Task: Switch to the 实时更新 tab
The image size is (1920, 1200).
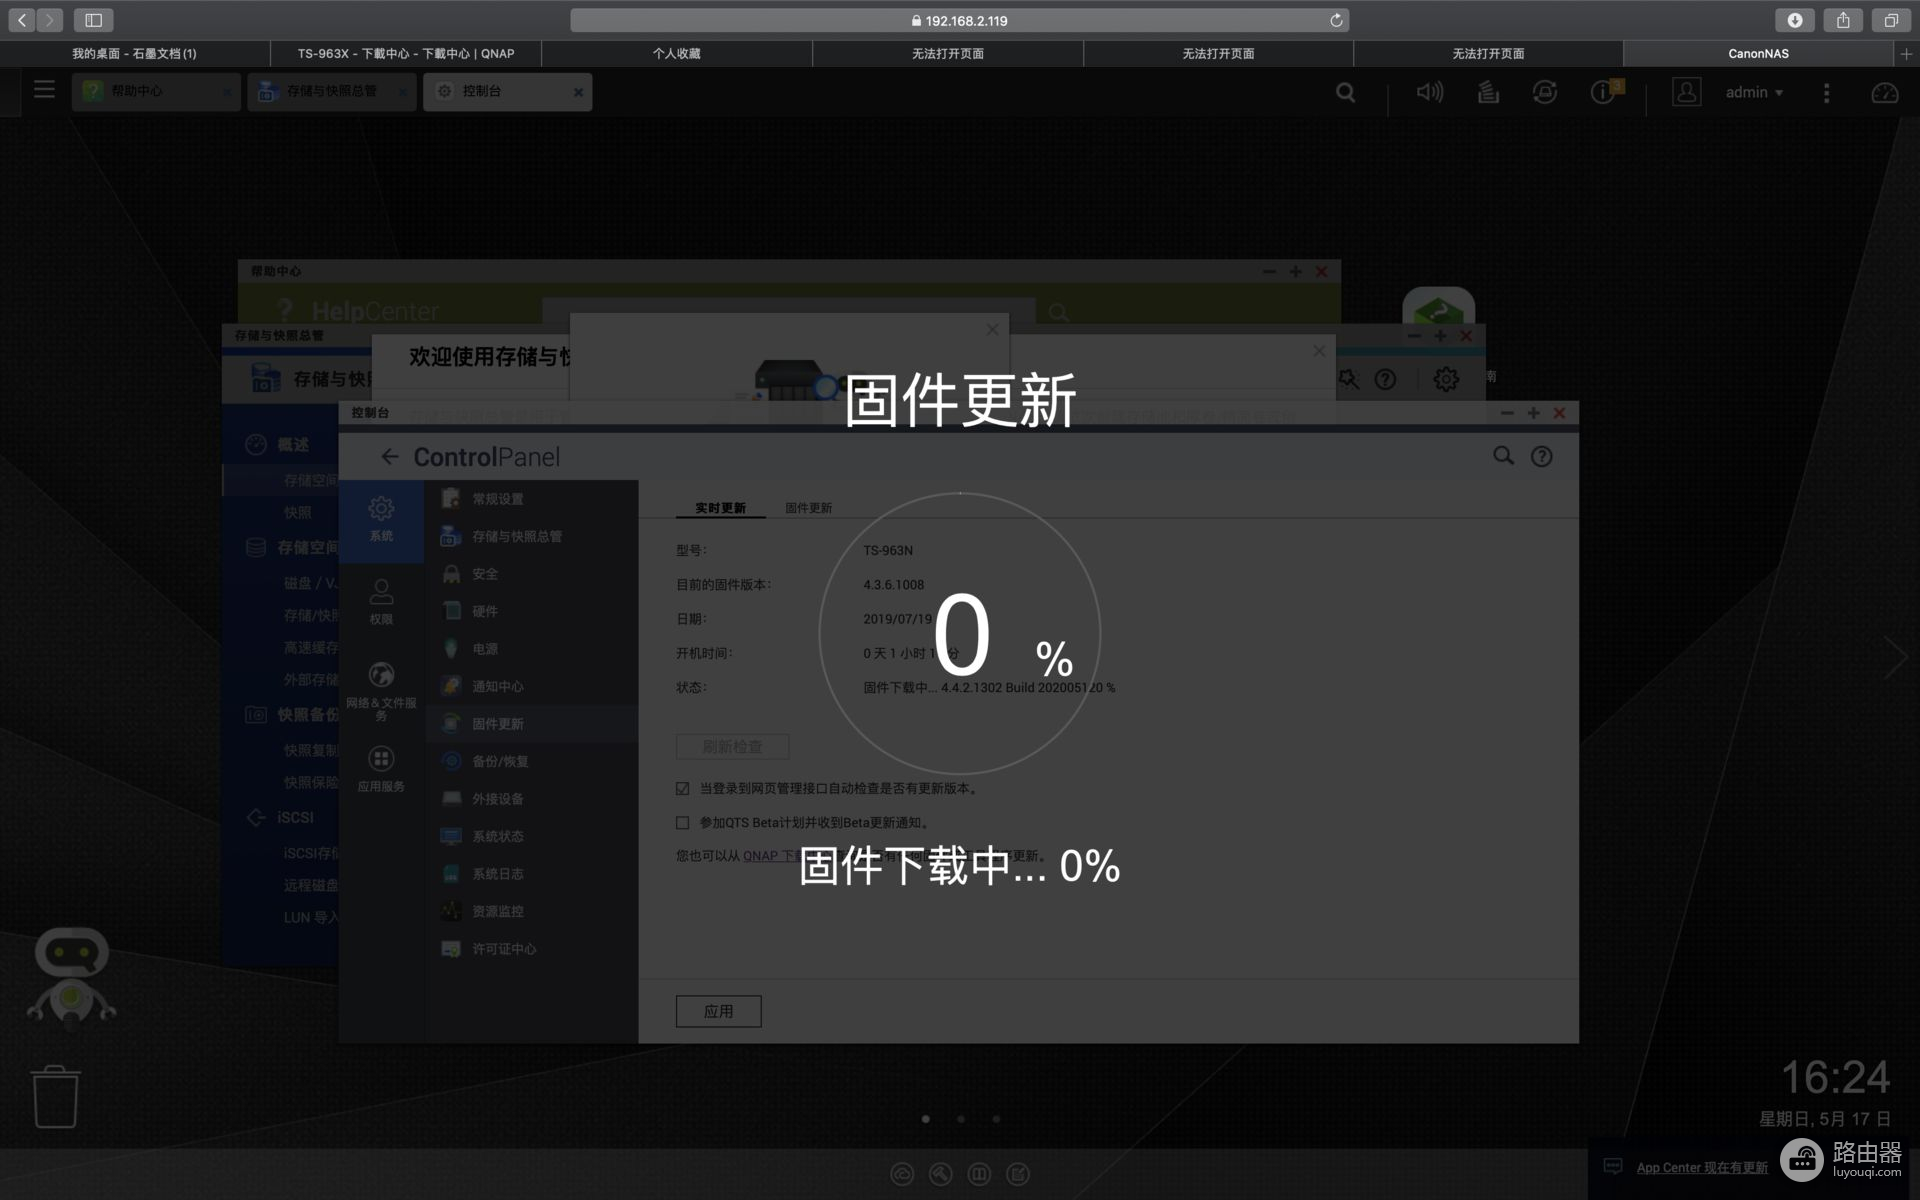Action: (720, 508)
